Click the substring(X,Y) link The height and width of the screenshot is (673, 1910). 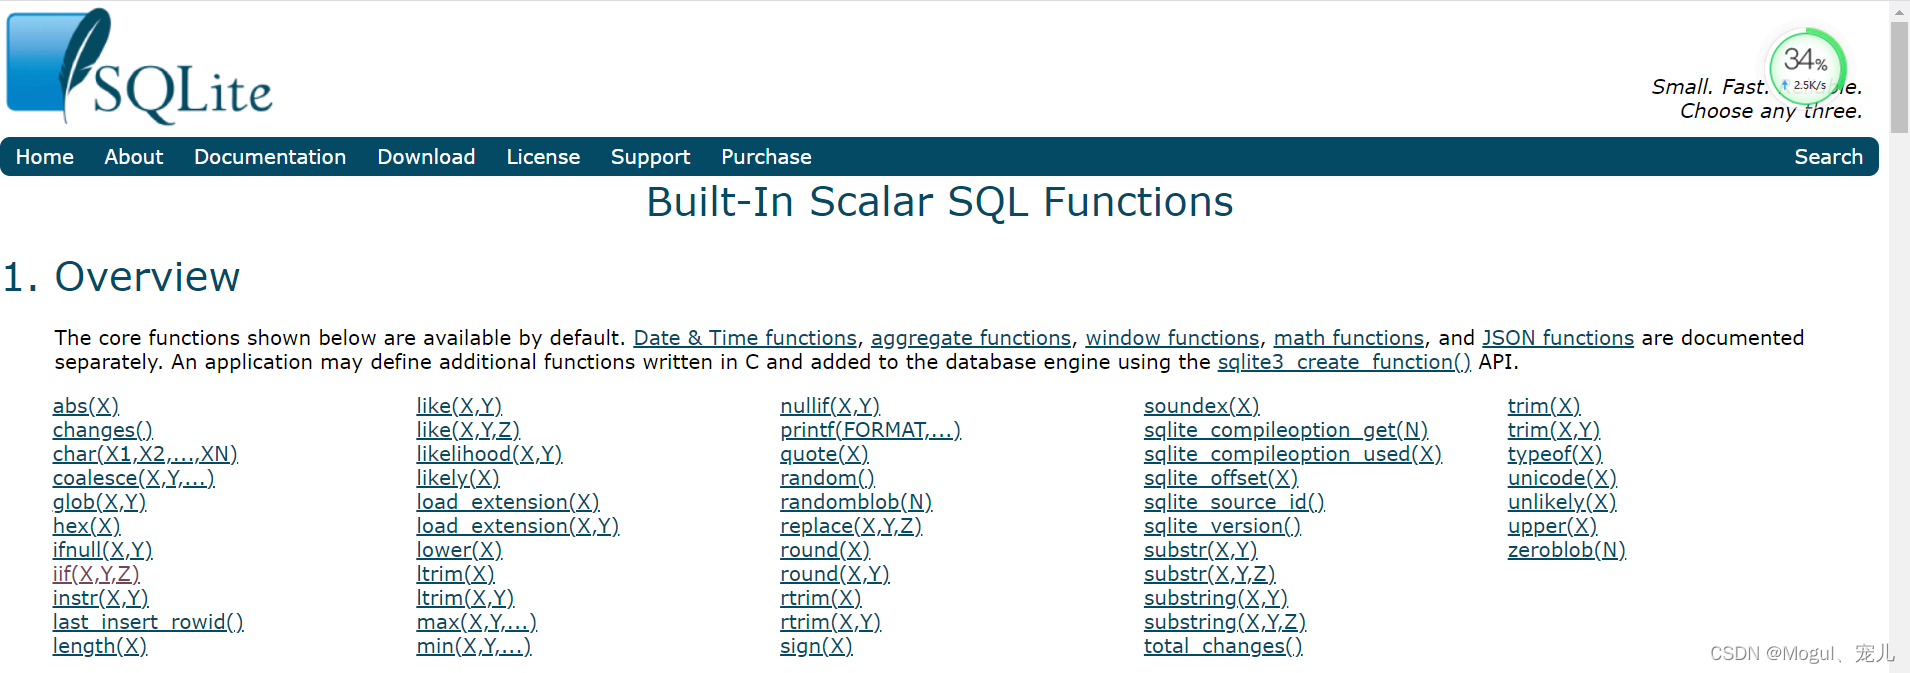(1216, 598)
